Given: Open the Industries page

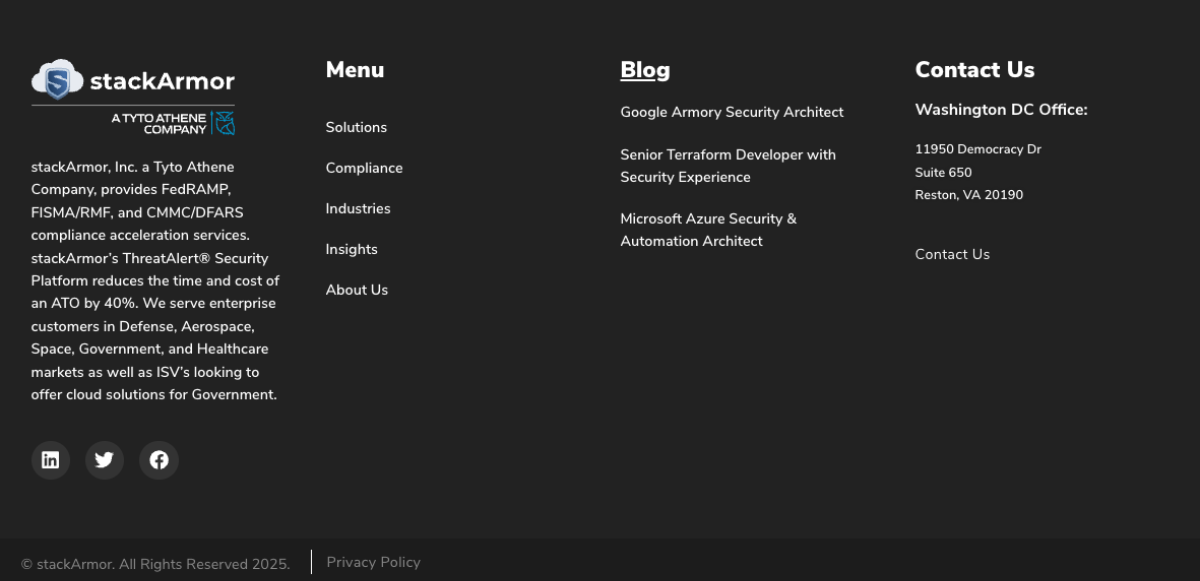Looking at the screenshot, I should tap(358, 208).
